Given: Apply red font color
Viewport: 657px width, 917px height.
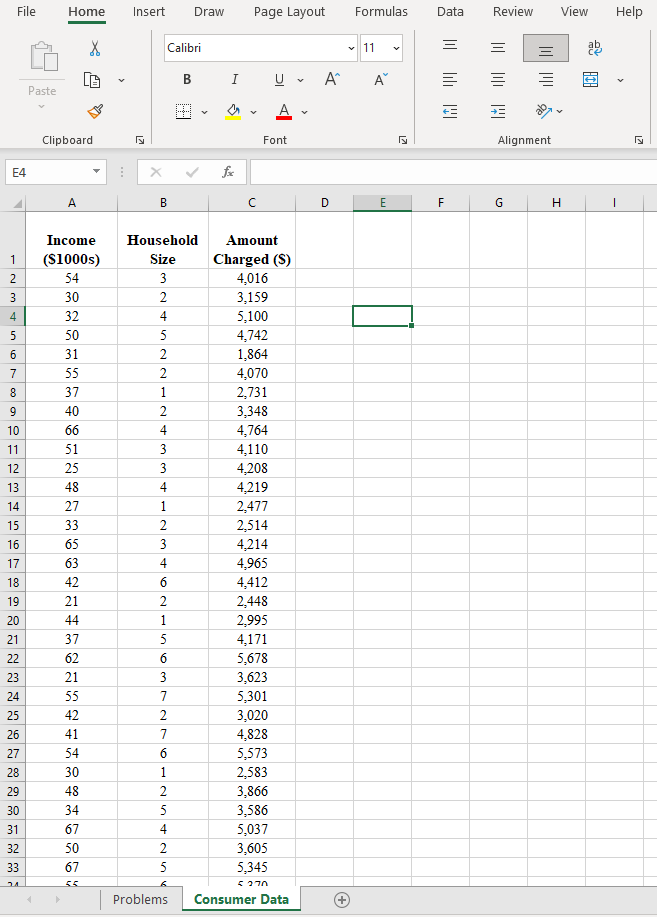Looking at the screenshot, I should pos(284,111).
